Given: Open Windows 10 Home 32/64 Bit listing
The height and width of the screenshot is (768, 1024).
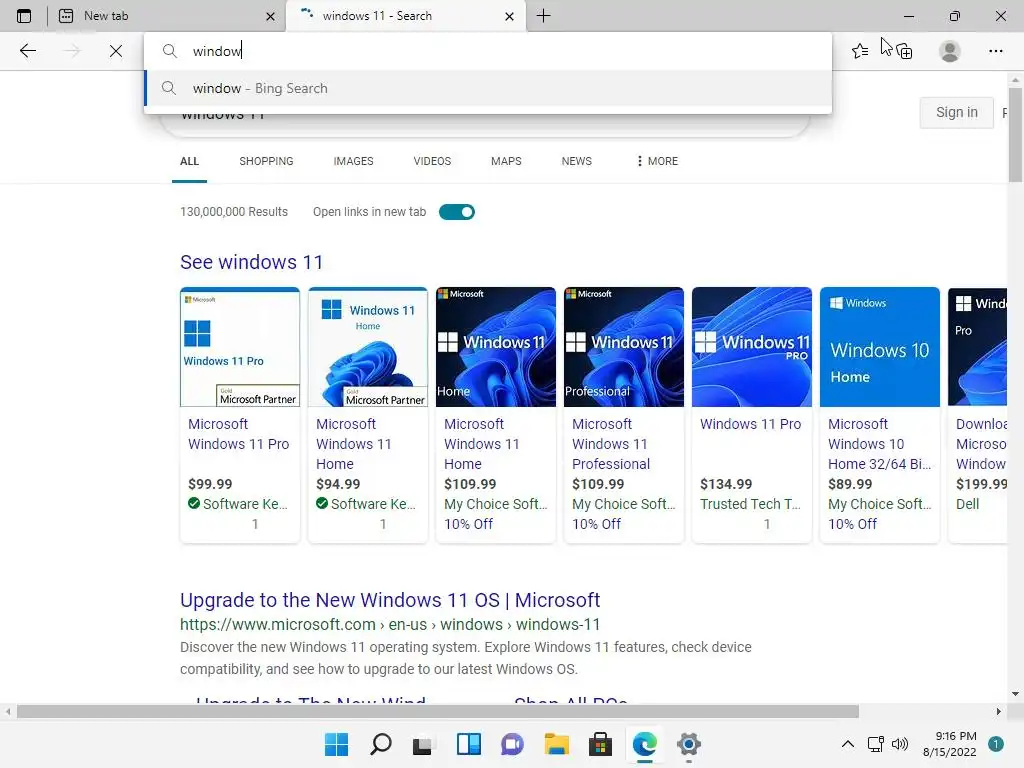Looking at the screenshot, I should pos(879,443).
